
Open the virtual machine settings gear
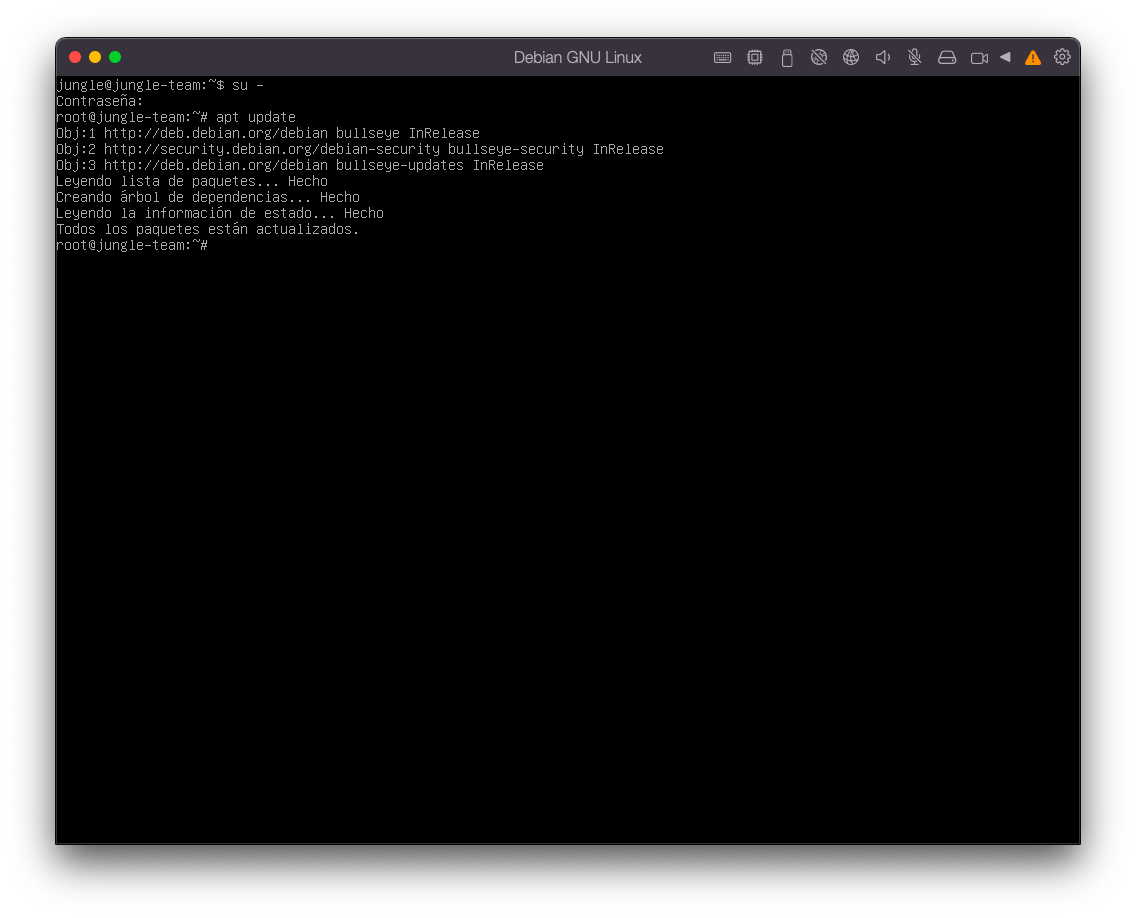click(x=1062, y=57)
